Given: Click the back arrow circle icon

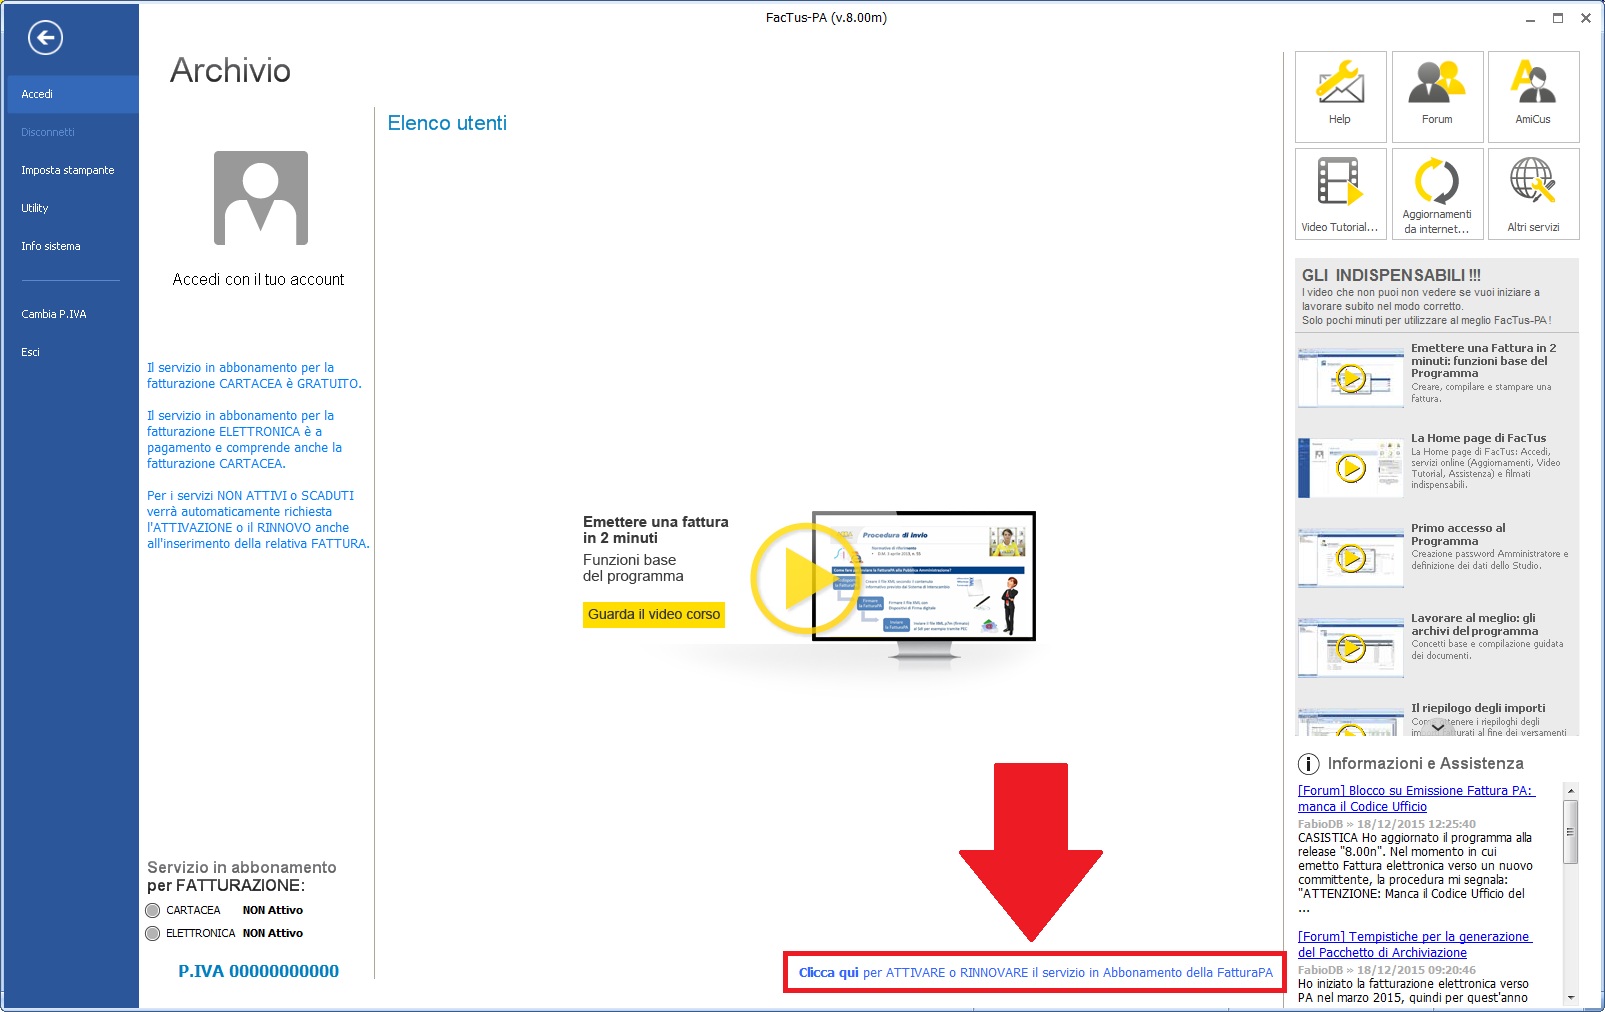Looking at the screenshot, I should [x=45, y=38].
